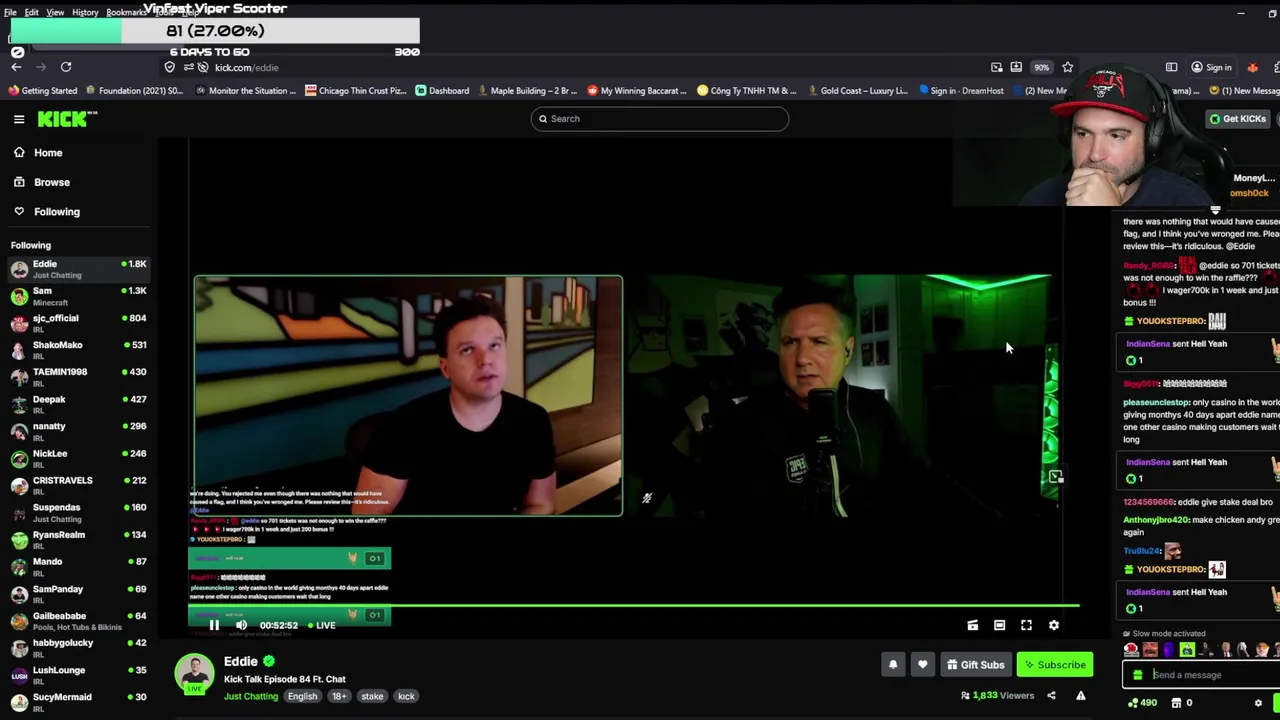Pause the live stream
Viewport: 1280px width, 720px height.
[x=214, y=625]
